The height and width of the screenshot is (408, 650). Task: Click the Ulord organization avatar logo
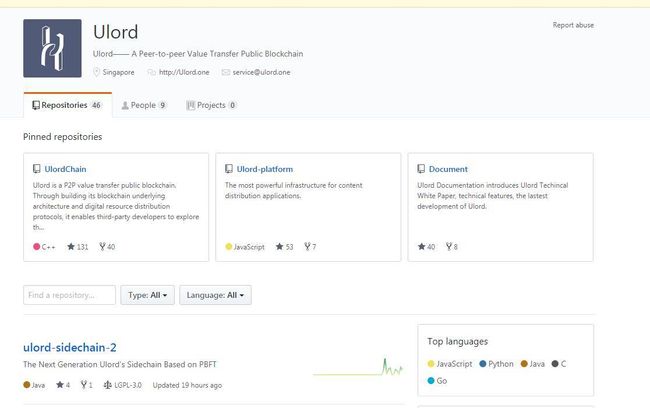[x=52, y=48]
